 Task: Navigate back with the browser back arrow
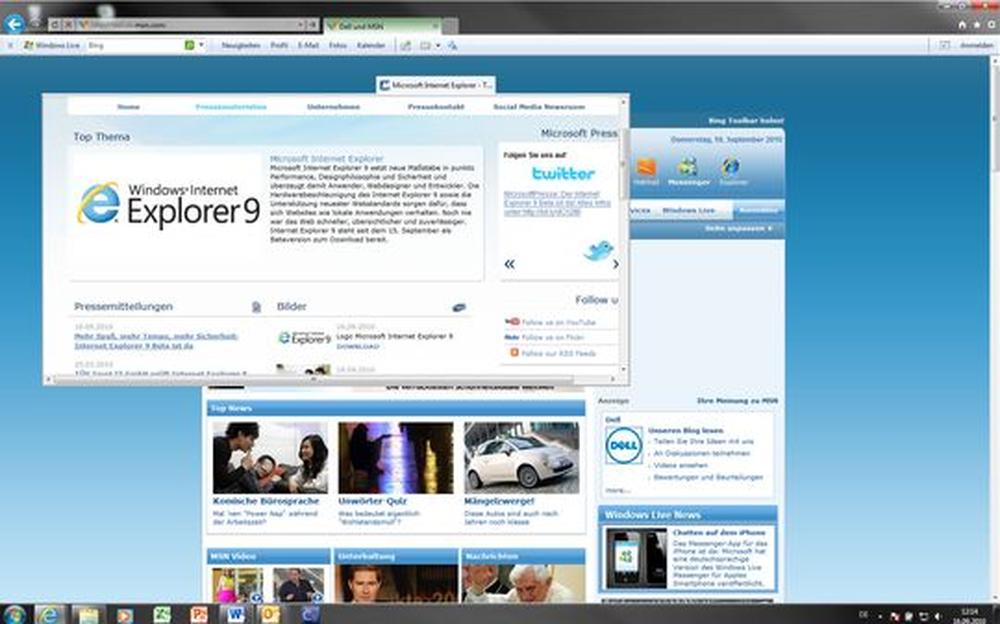tap(15, 23)
